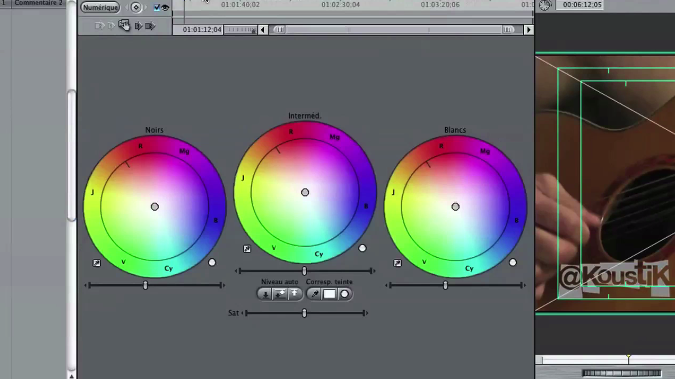Grab the left zoom scrollbar handle

click(x=279, y=30)
